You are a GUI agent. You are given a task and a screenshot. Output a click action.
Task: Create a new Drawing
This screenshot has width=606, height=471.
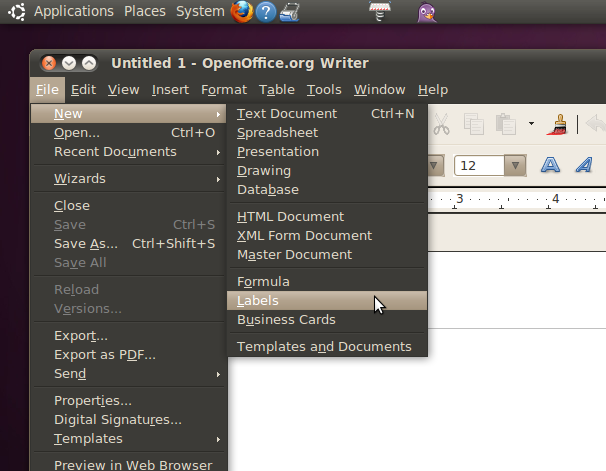(x=327, y=170)
